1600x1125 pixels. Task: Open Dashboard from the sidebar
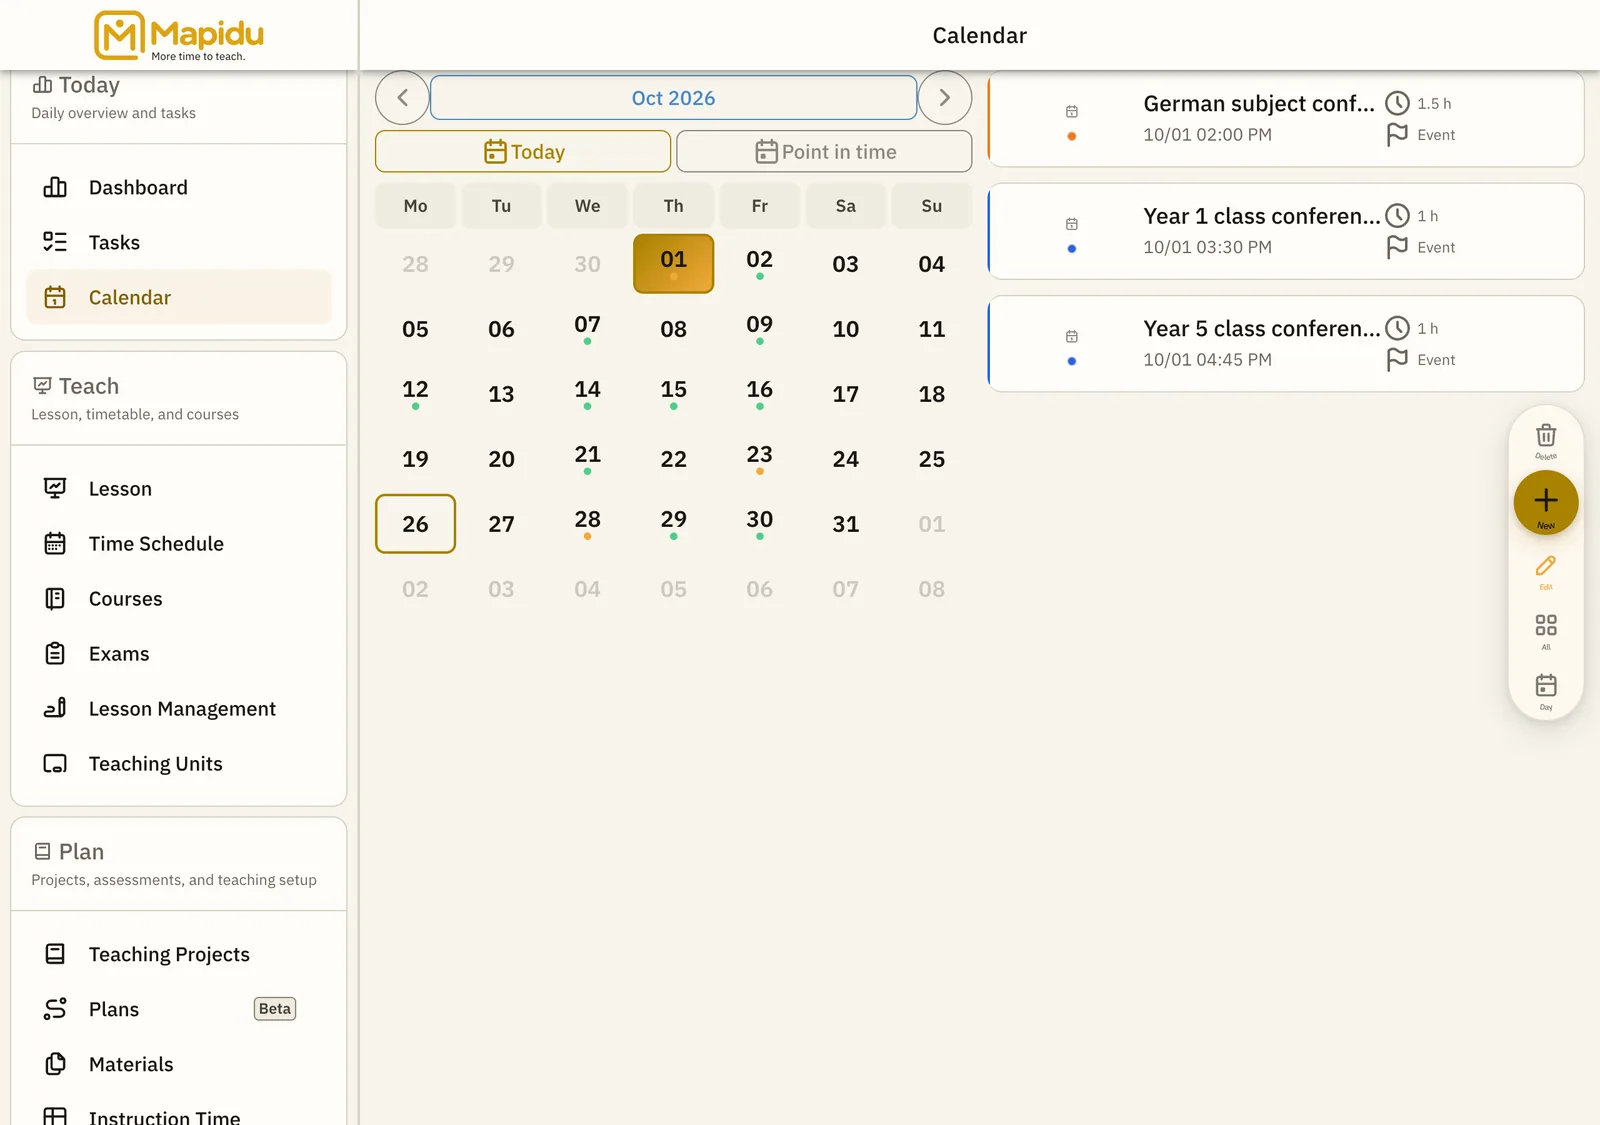[179, 188]
